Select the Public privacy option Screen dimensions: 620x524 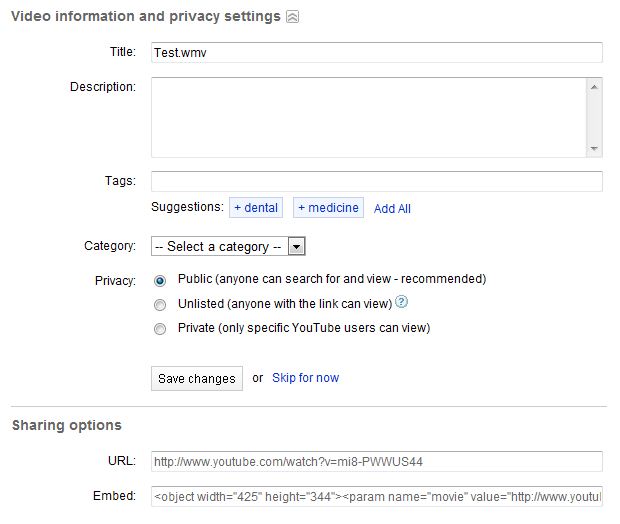tap(160, 280)
